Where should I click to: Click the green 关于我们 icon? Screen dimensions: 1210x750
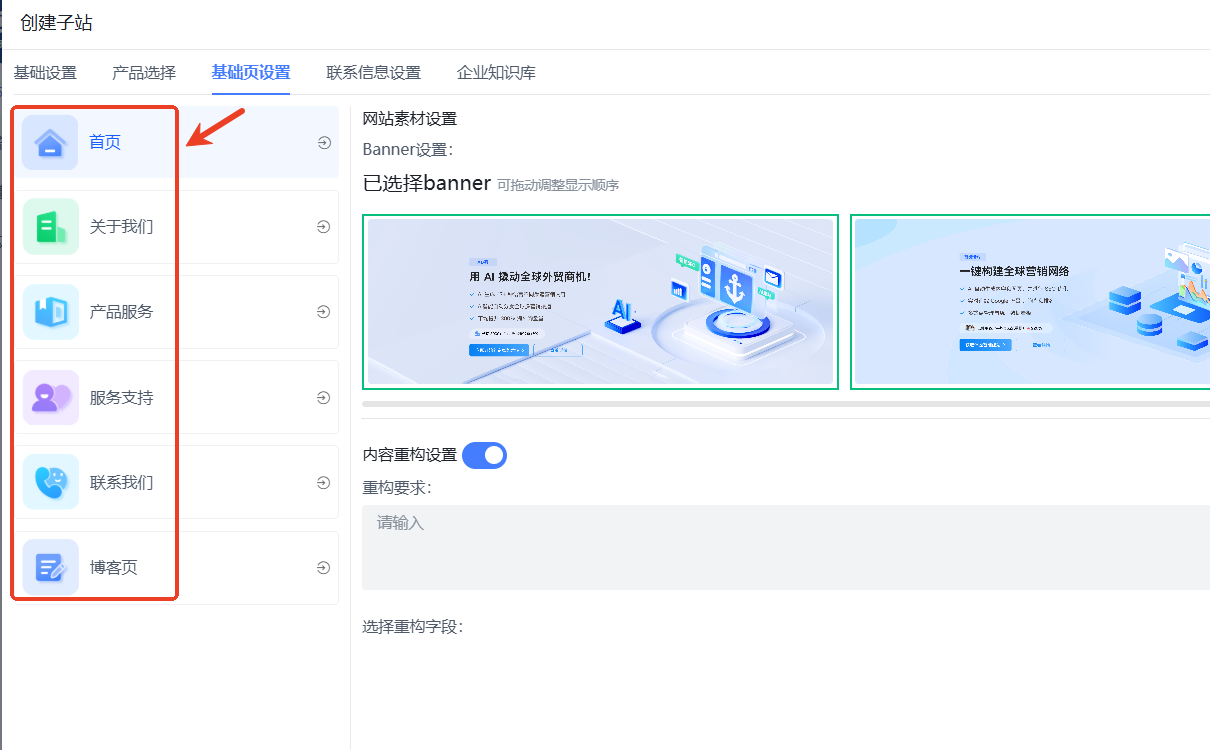tap(50, 227)
